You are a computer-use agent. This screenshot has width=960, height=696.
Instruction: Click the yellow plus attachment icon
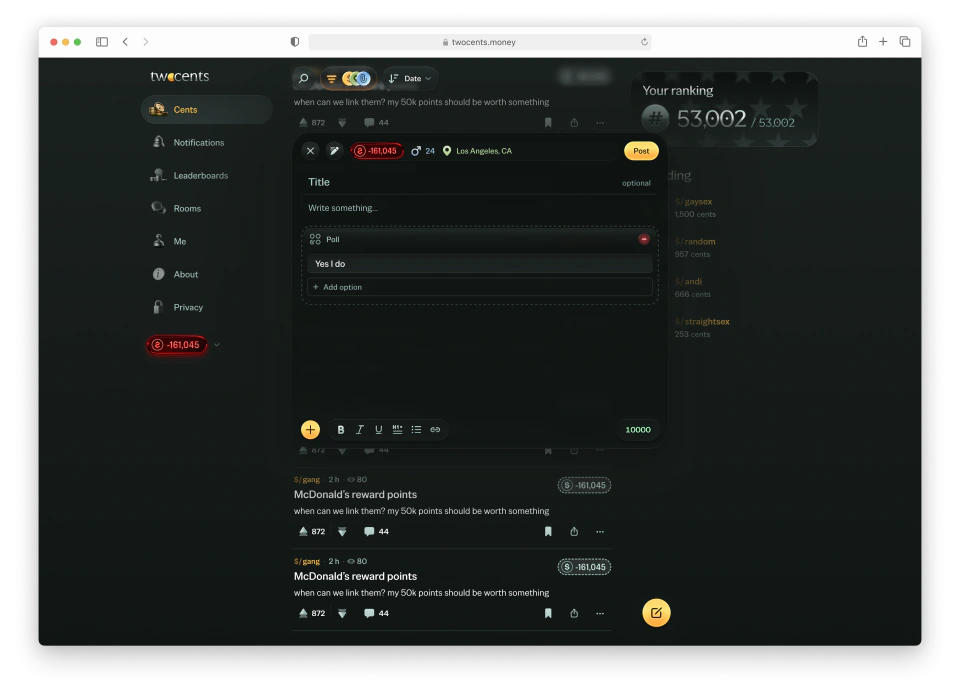310,429
